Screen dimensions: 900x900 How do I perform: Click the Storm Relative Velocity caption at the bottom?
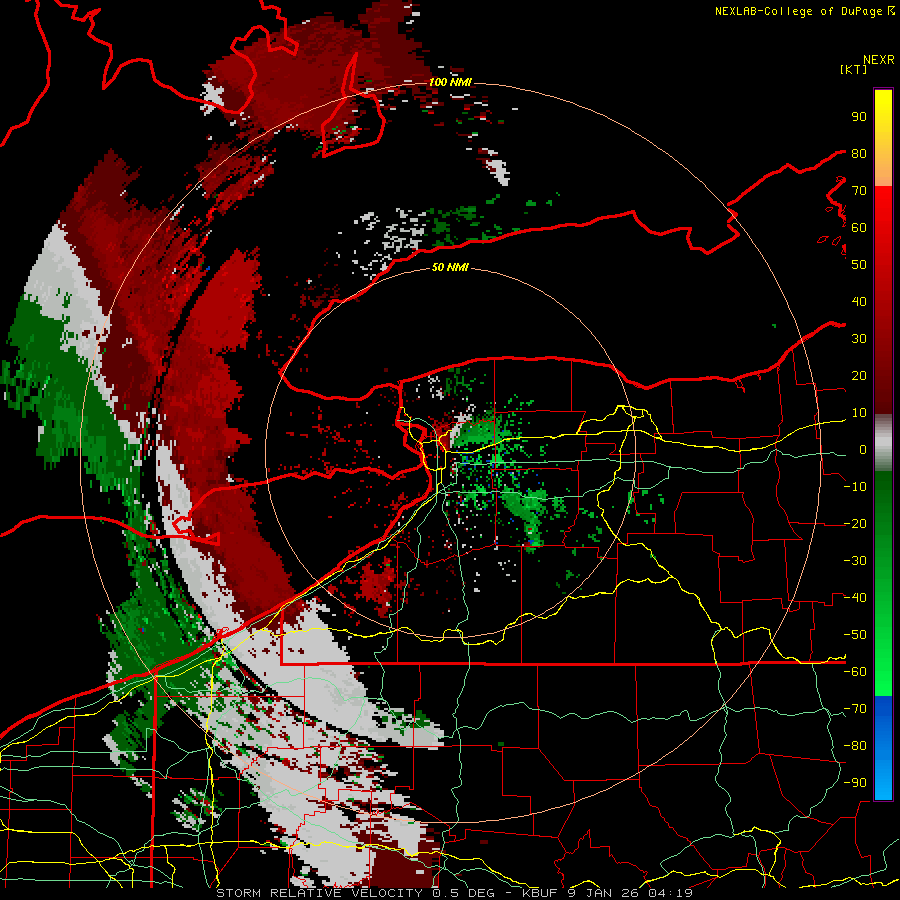point(455,893)
